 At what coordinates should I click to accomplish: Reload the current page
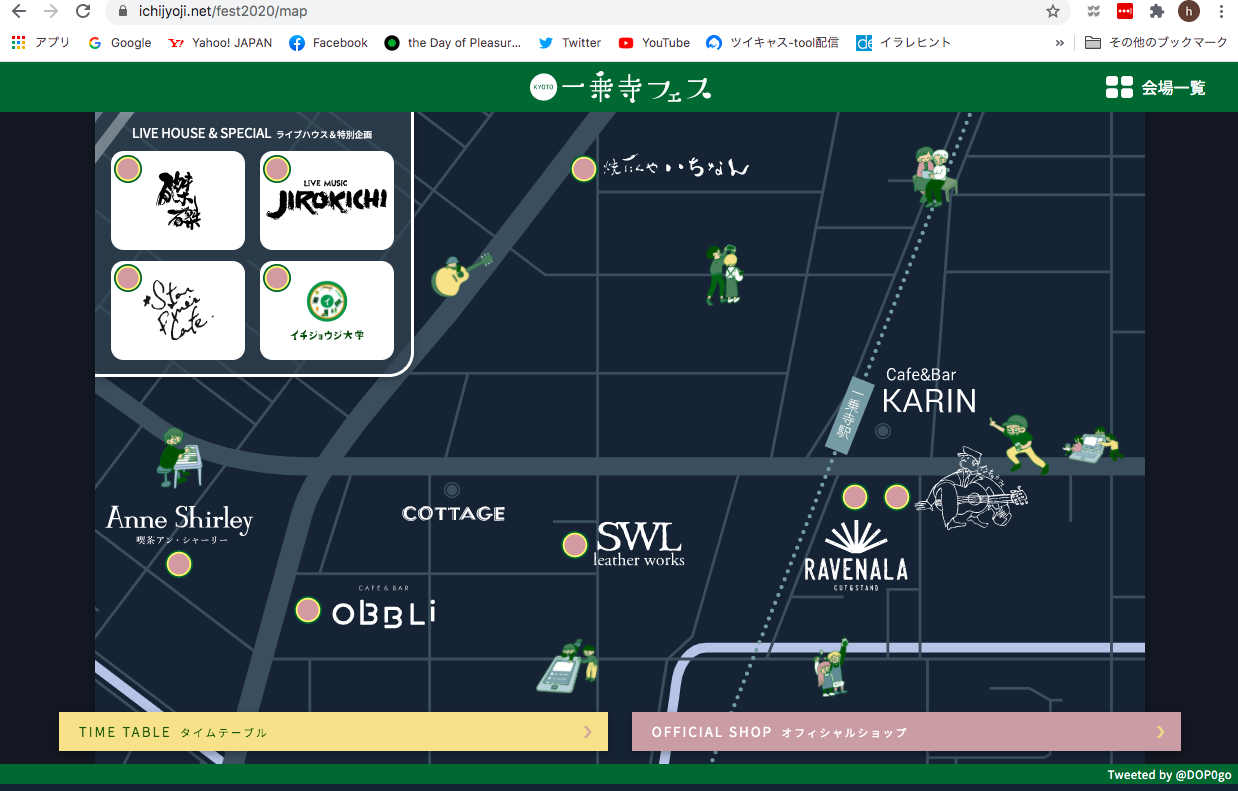coord(83,11)
